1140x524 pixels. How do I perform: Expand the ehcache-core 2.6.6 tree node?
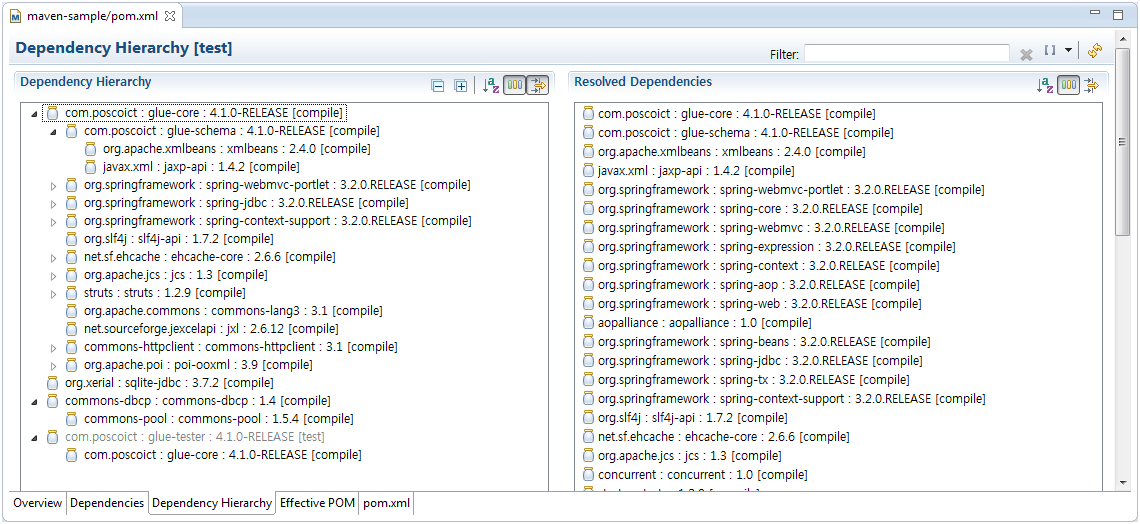tap(53, 257)
